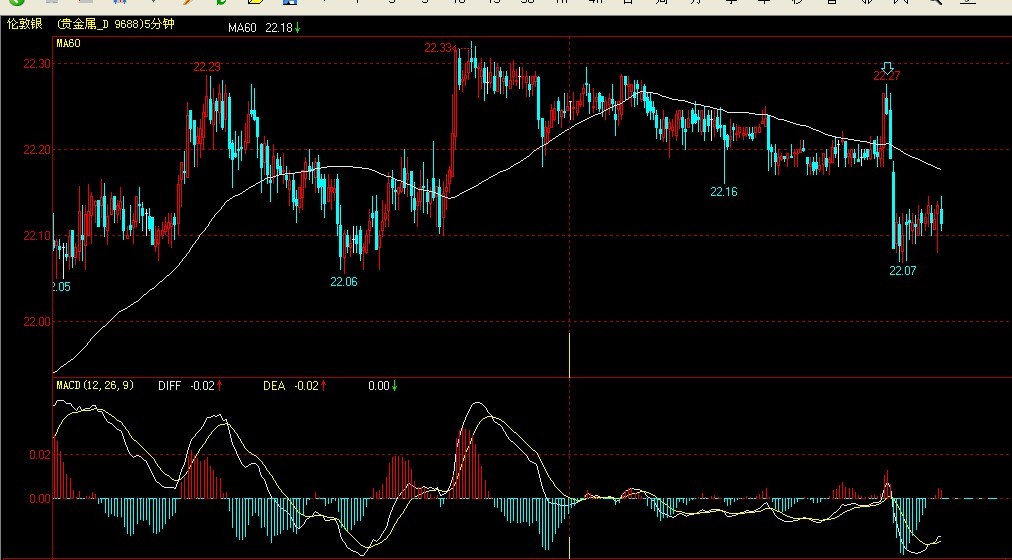Click the 伦敦银 instrument title
1012x560 pixels.
[25, 25]
